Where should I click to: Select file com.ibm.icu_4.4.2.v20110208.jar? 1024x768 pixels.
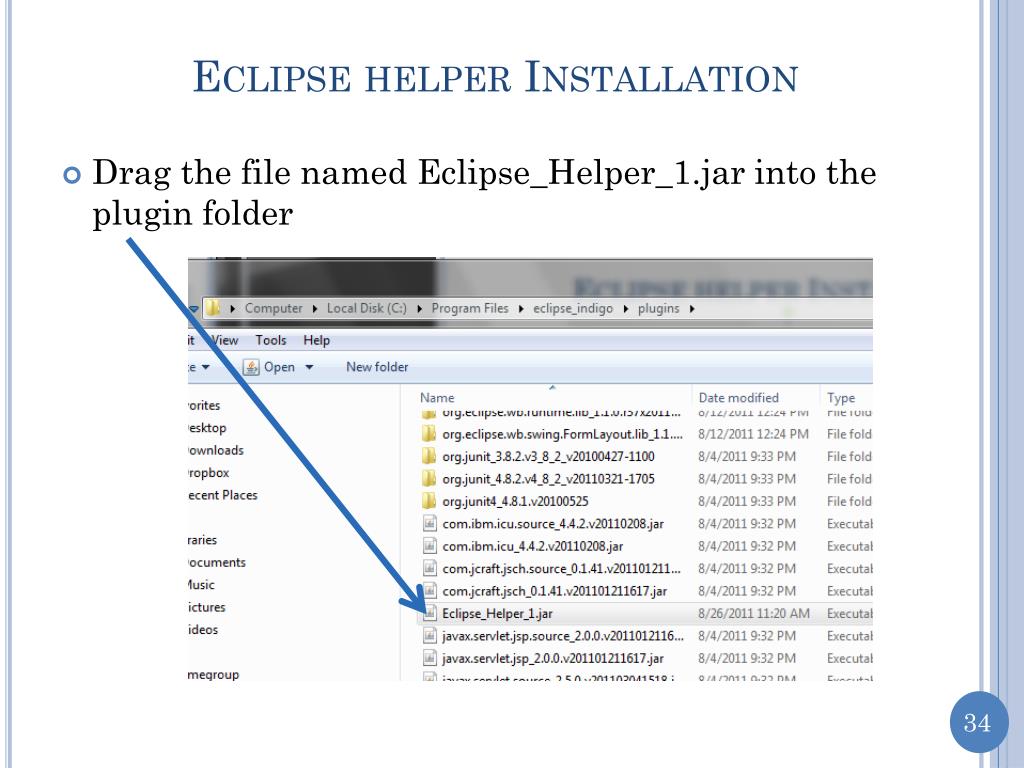click(x=532, y=546)
